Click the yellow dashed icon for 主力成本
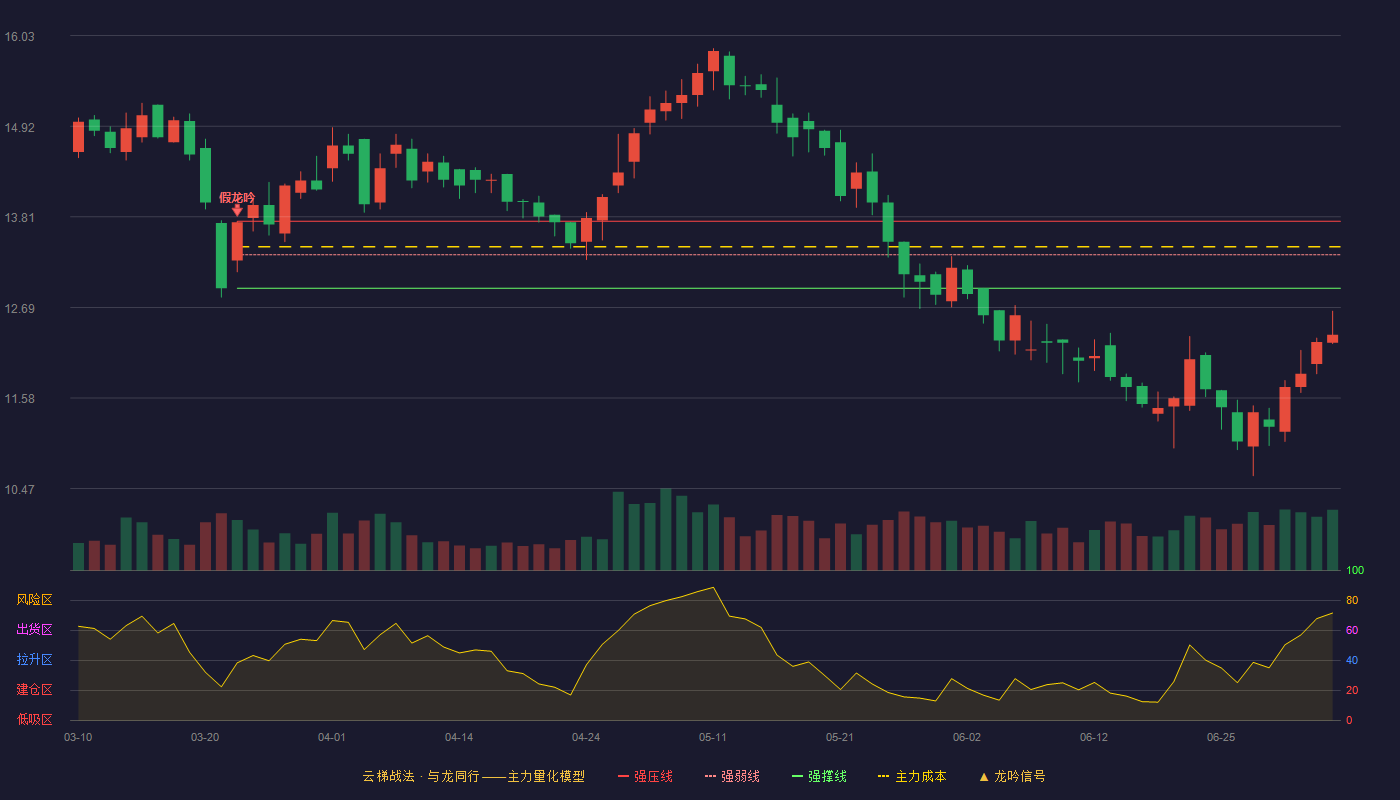 [883, 777]
